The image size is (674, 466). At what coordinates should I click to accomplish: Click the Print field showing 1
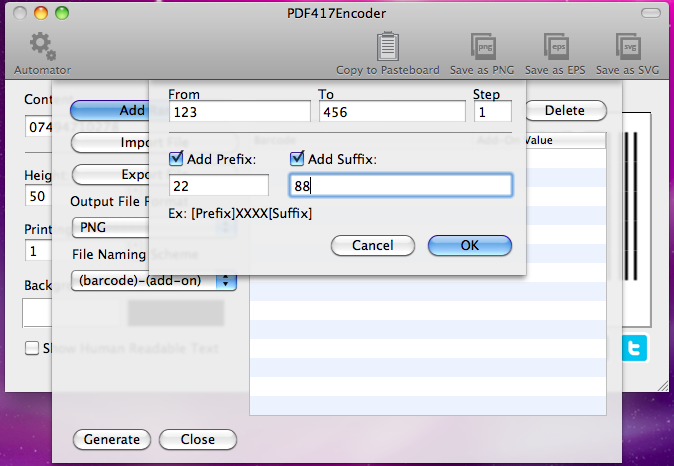point(38,251)
